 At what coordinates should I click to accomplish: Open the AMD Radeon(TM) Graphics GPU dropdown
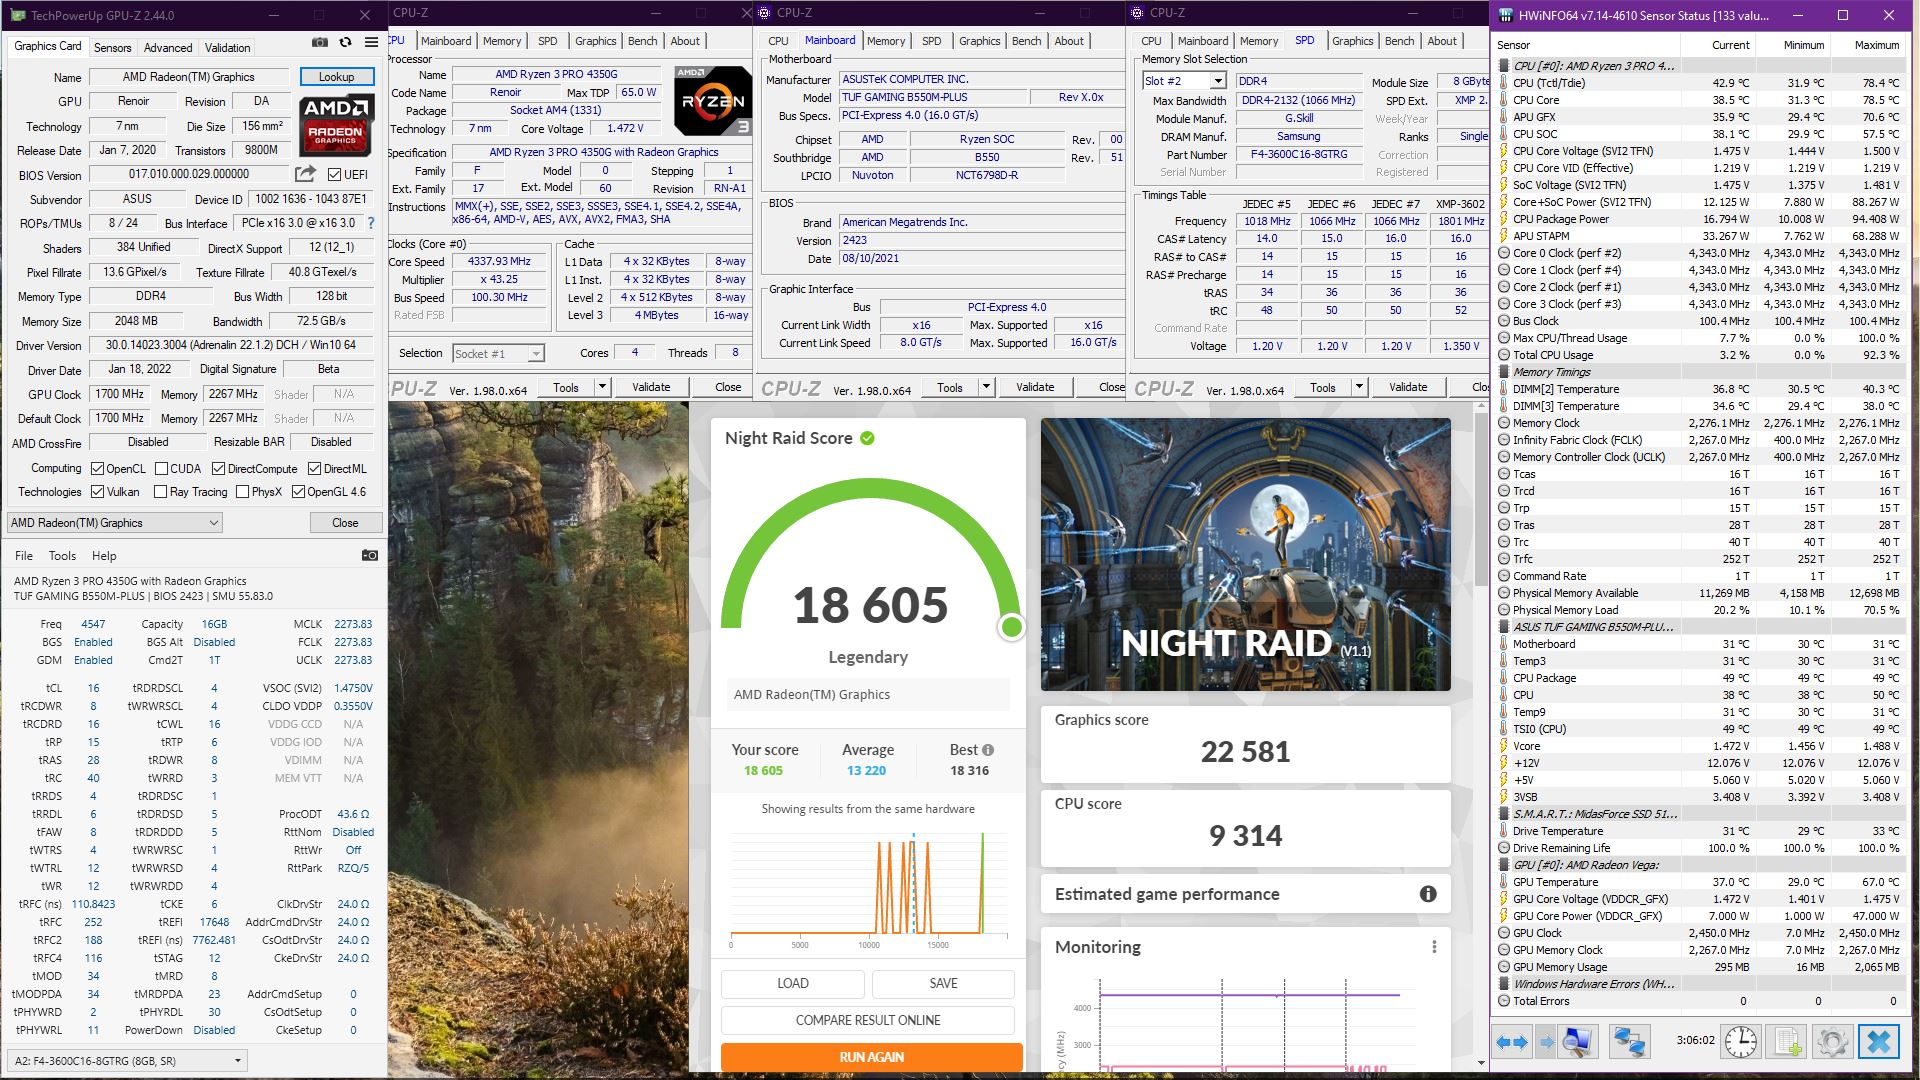115,523
